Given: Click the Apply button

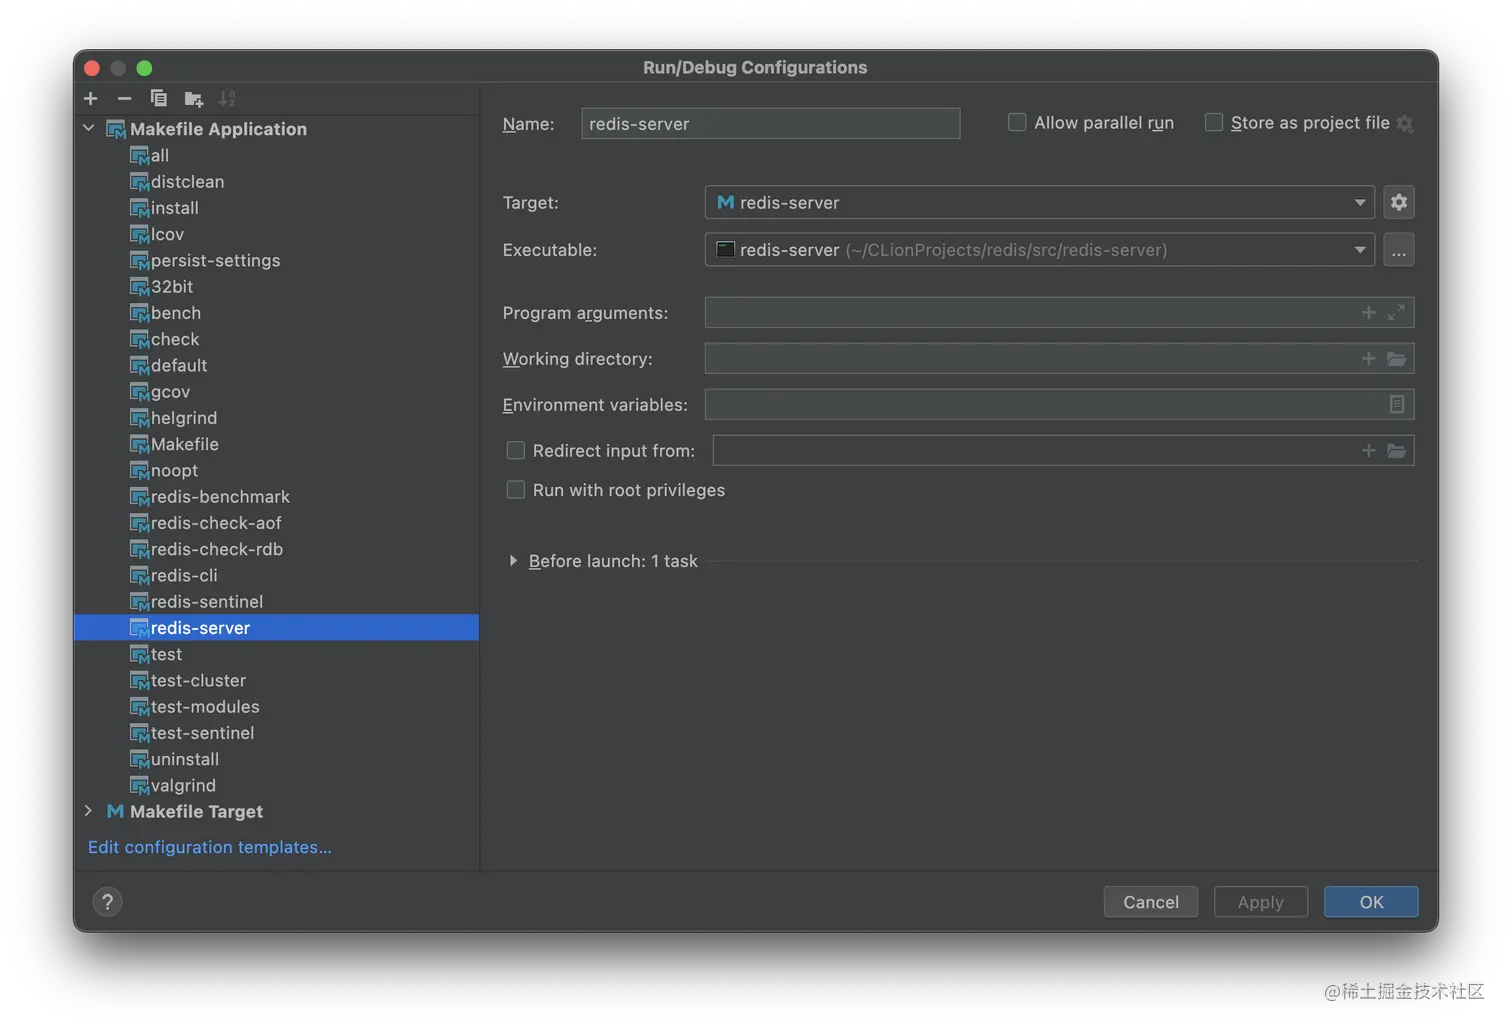Looking at the screenshot, I should click(1260, 902).
